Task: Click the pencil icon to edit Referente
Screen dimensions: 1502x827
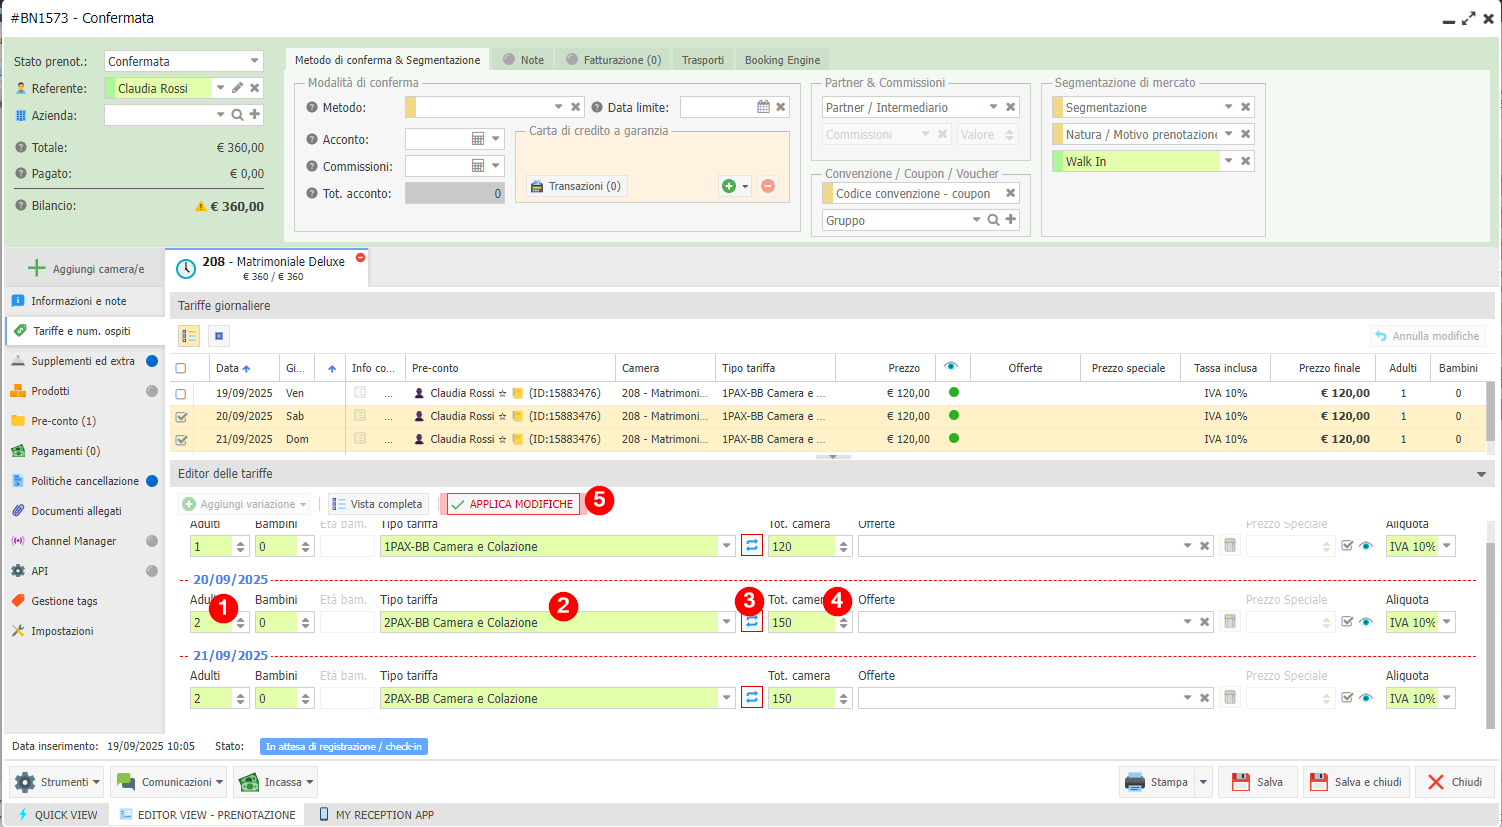Action: [x=237, y=88]
